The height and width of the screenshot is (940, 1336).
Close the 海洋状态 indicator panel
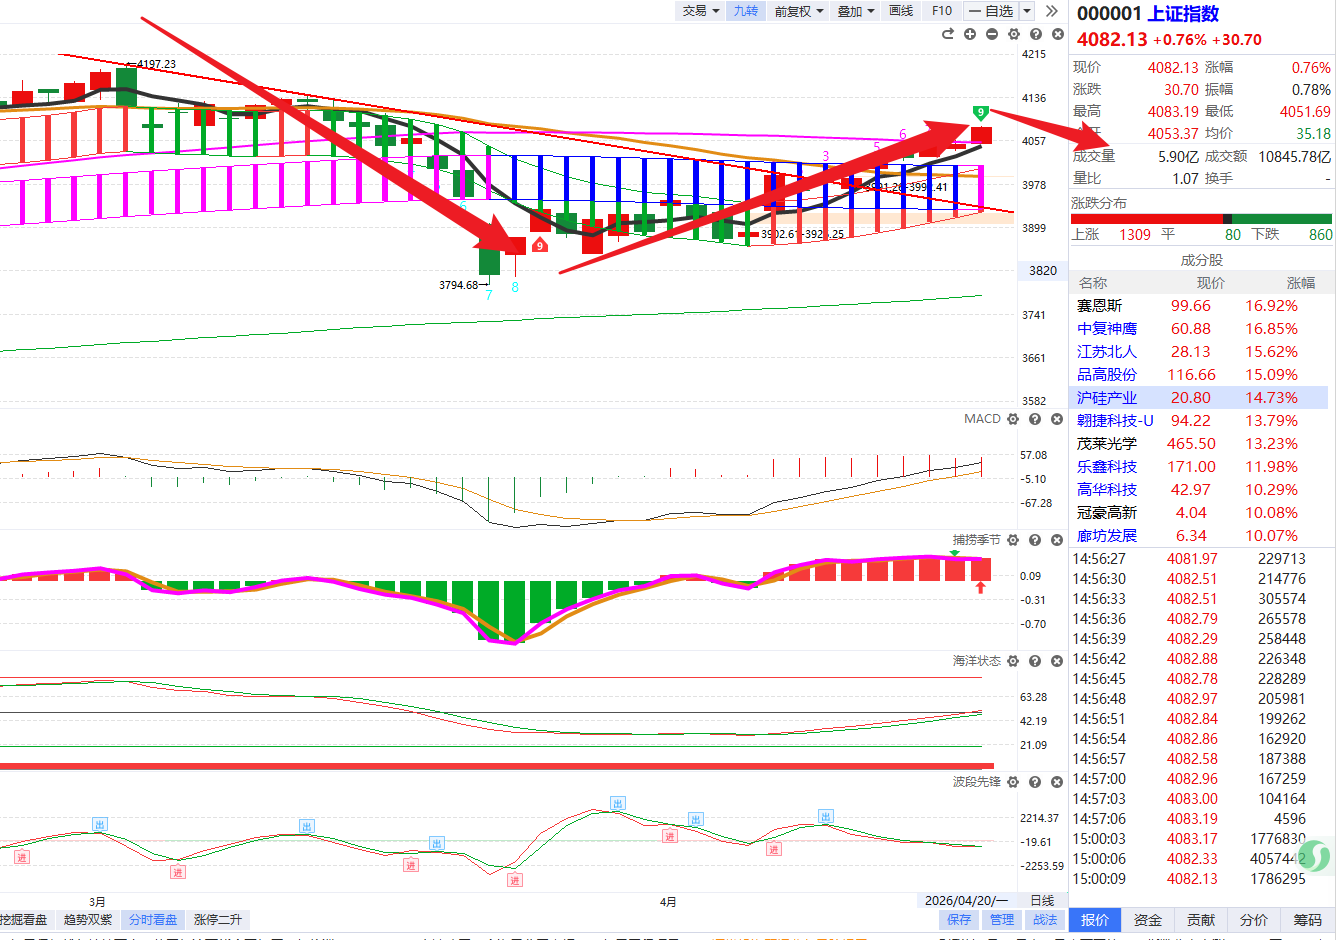pyautogui.click(x=1057, y=661)
